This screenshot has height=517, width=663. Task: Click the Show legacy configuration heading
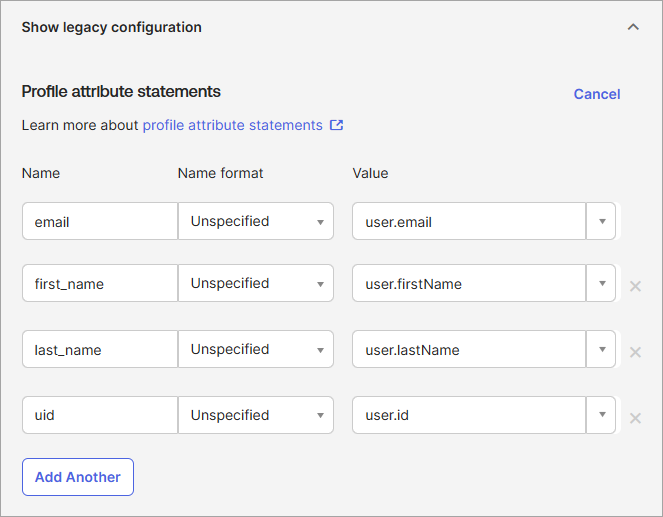click(x=112, y=27)
